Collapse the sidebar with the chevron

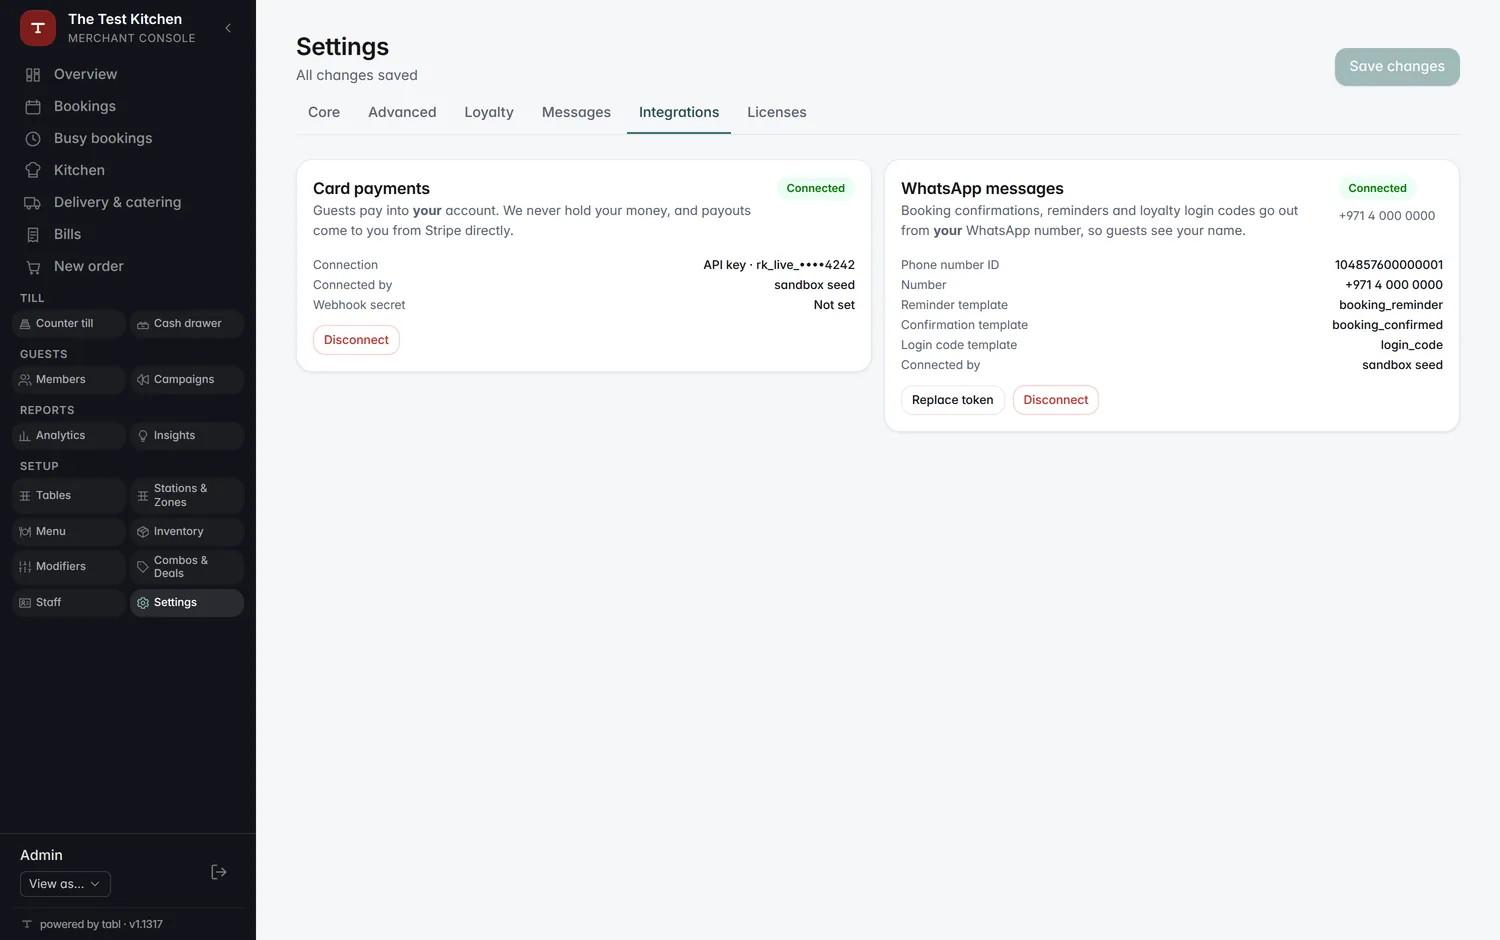coord(228,28)
